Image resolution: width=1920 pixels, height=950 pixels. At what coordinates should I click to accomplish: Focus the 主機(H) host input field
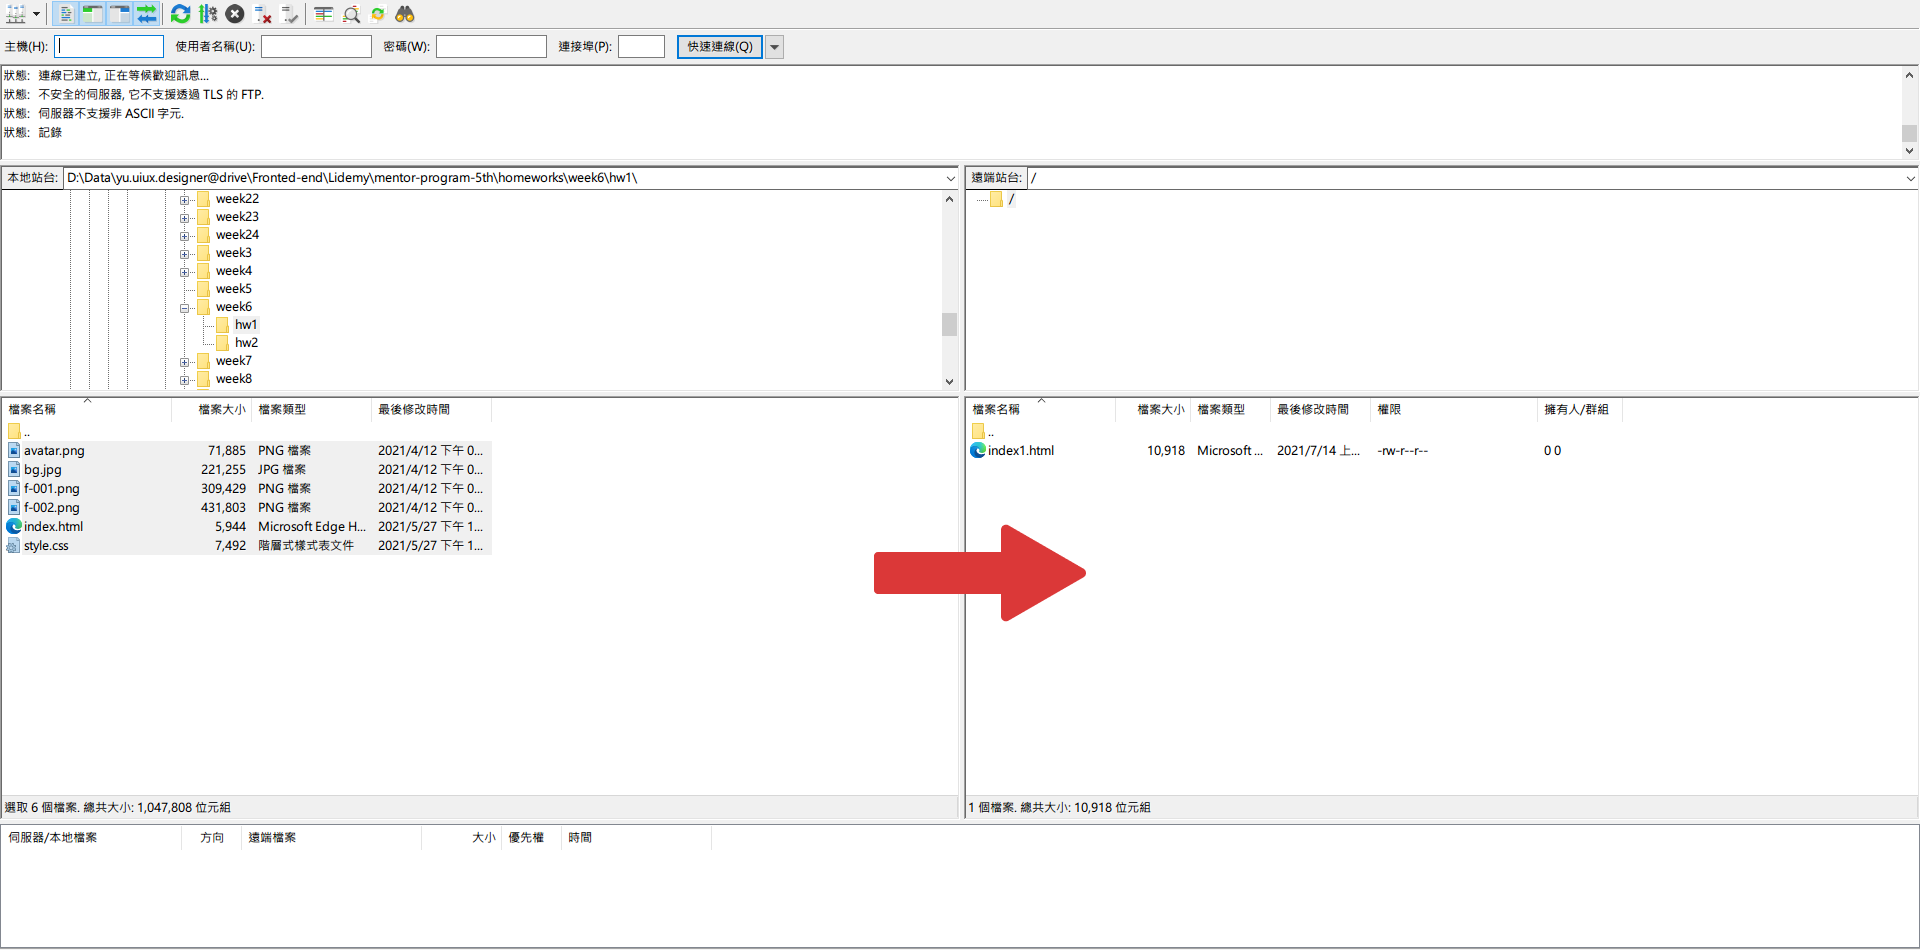pyautogui.click(x=109, y=46)
